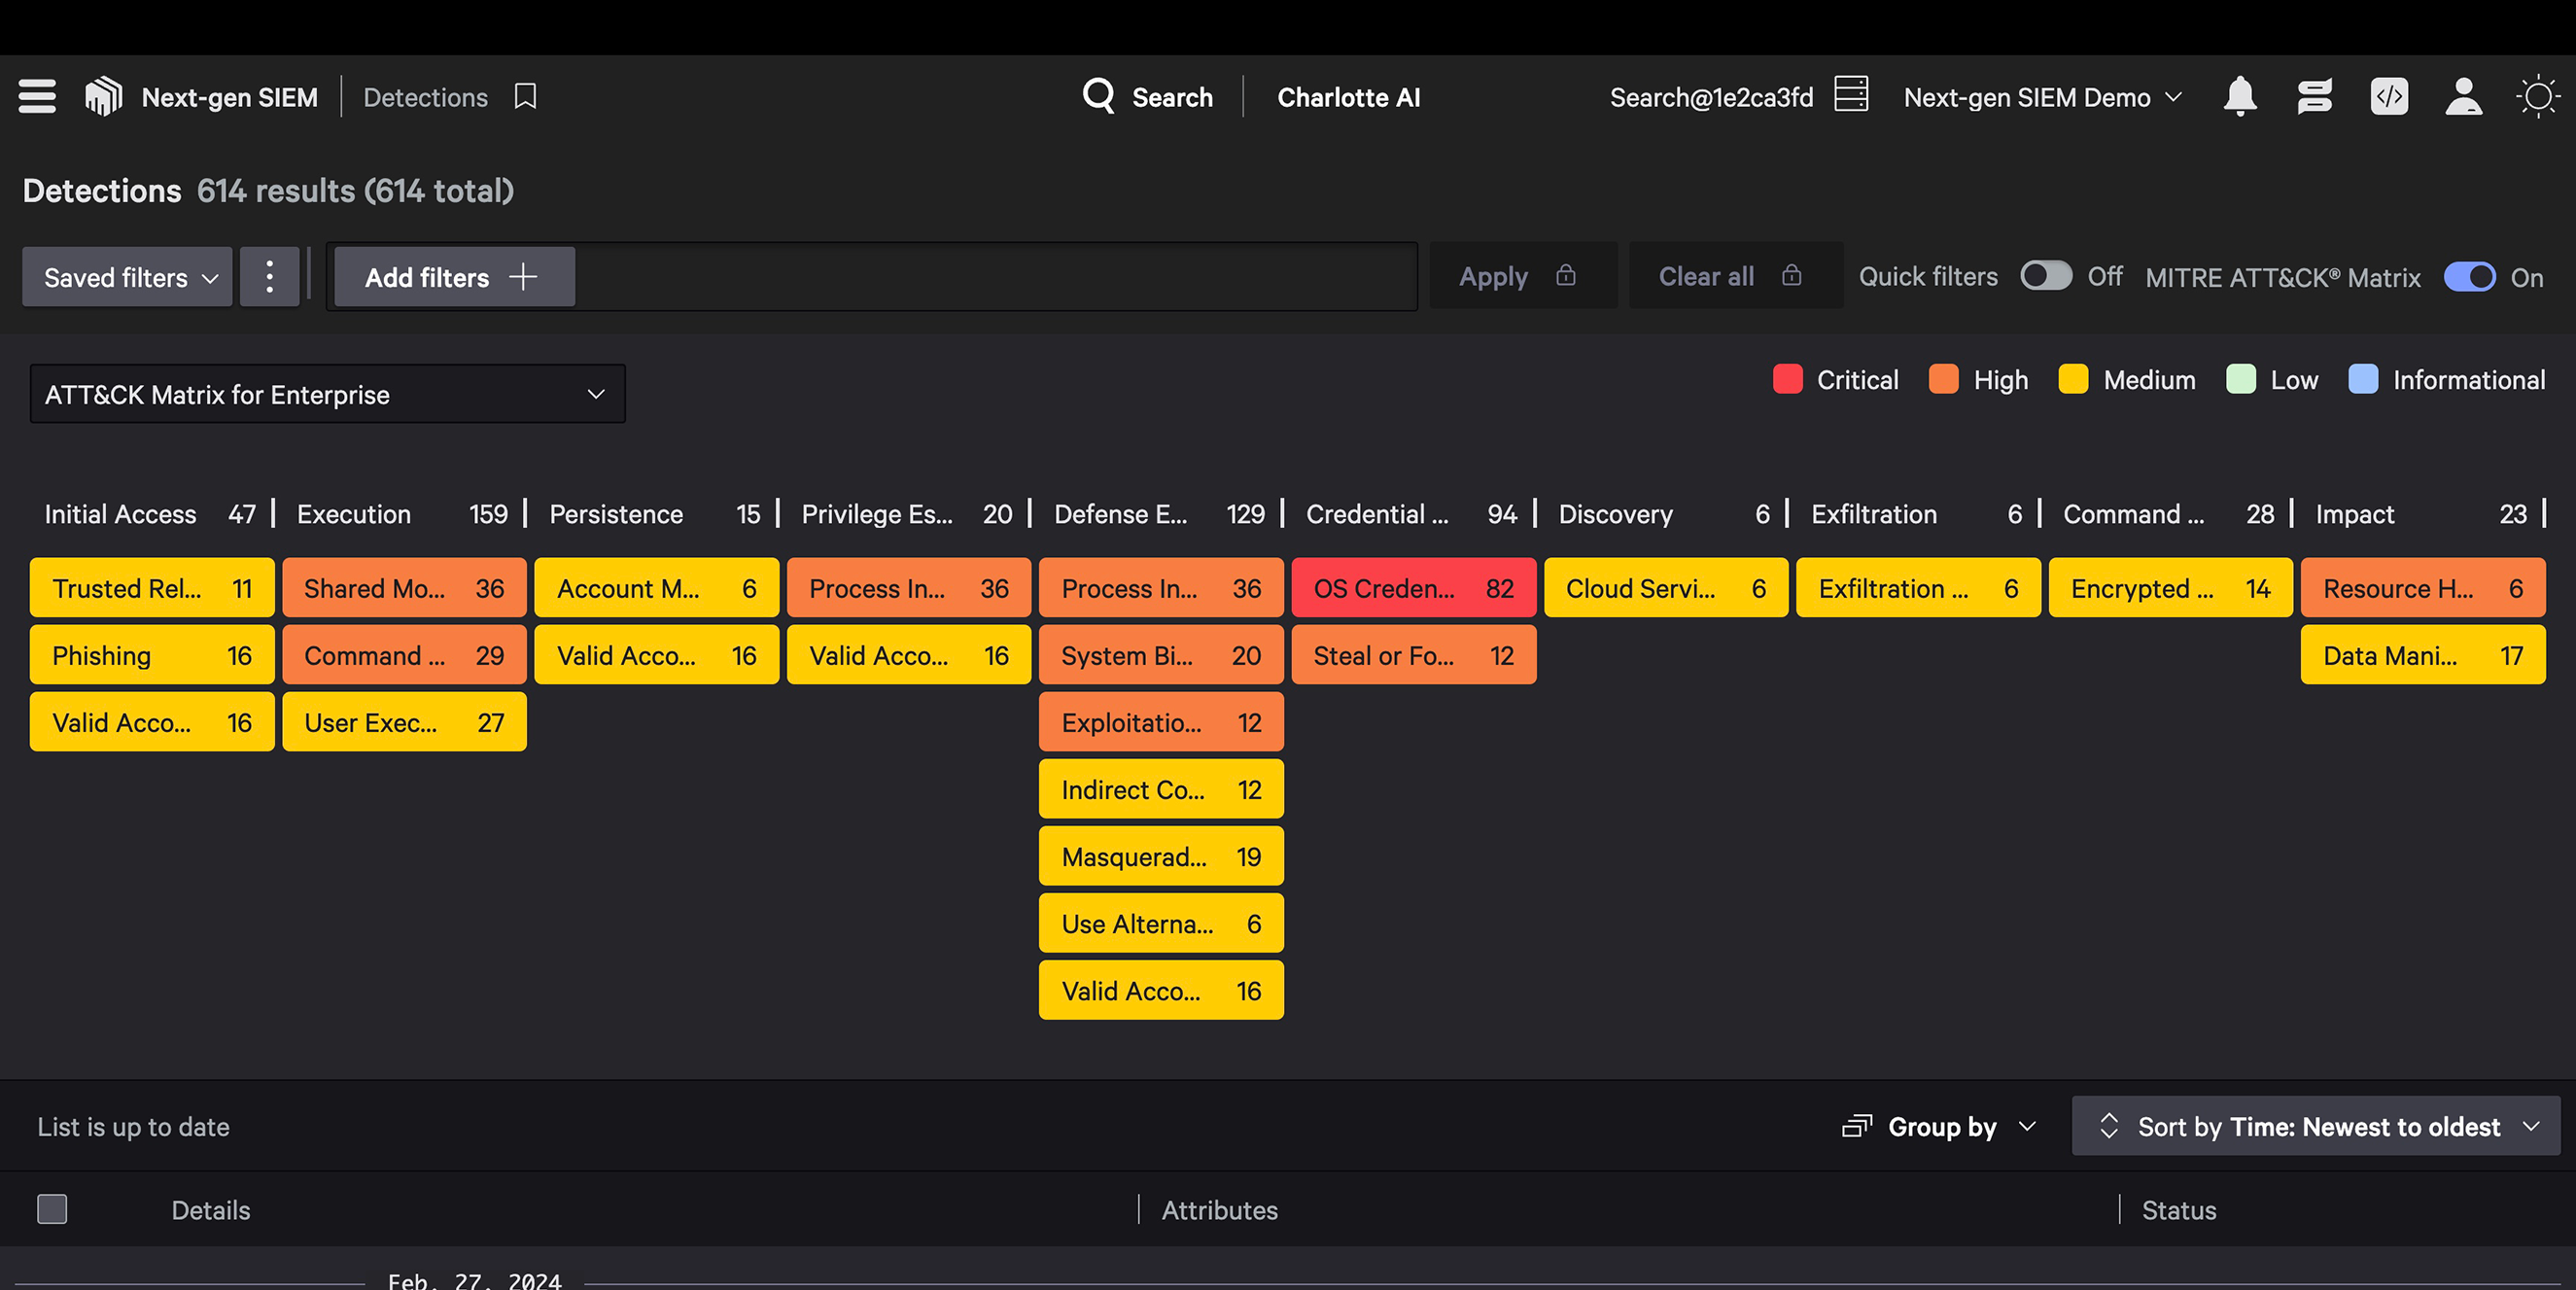Click the code brackets icon in header

2389,97
